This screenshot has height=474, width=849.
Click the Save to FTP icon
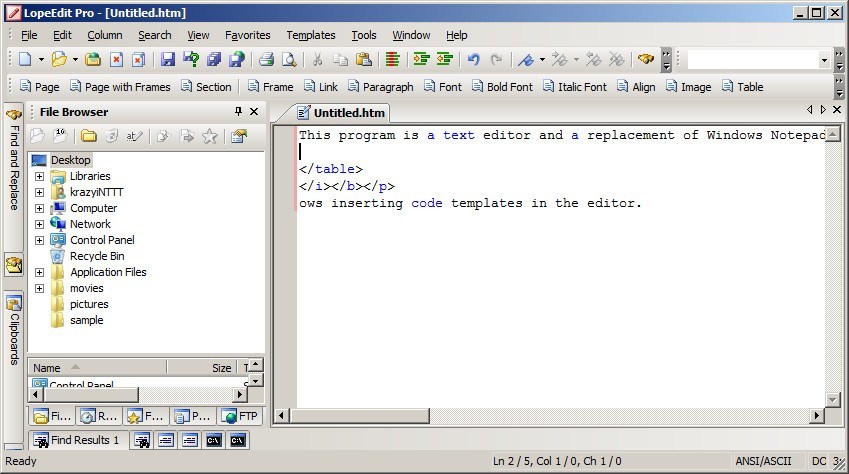pos(237,59)
